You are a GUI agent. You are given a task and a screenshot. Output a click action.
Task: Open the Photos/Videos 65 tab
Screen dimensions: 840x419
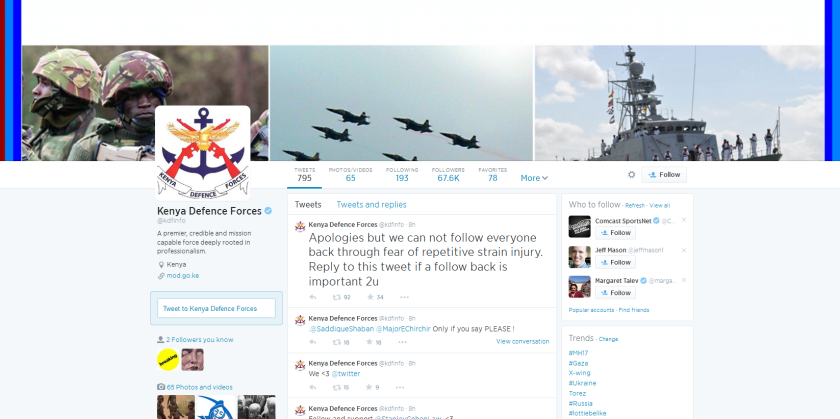350,175
